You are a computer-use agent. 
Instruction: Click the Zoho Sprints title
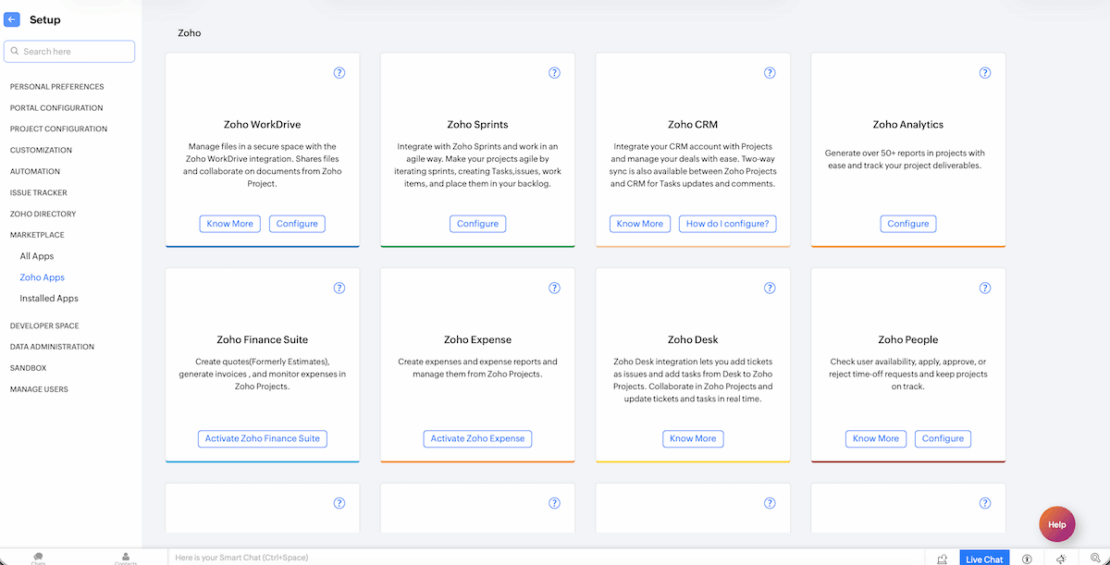click(478, 125)
